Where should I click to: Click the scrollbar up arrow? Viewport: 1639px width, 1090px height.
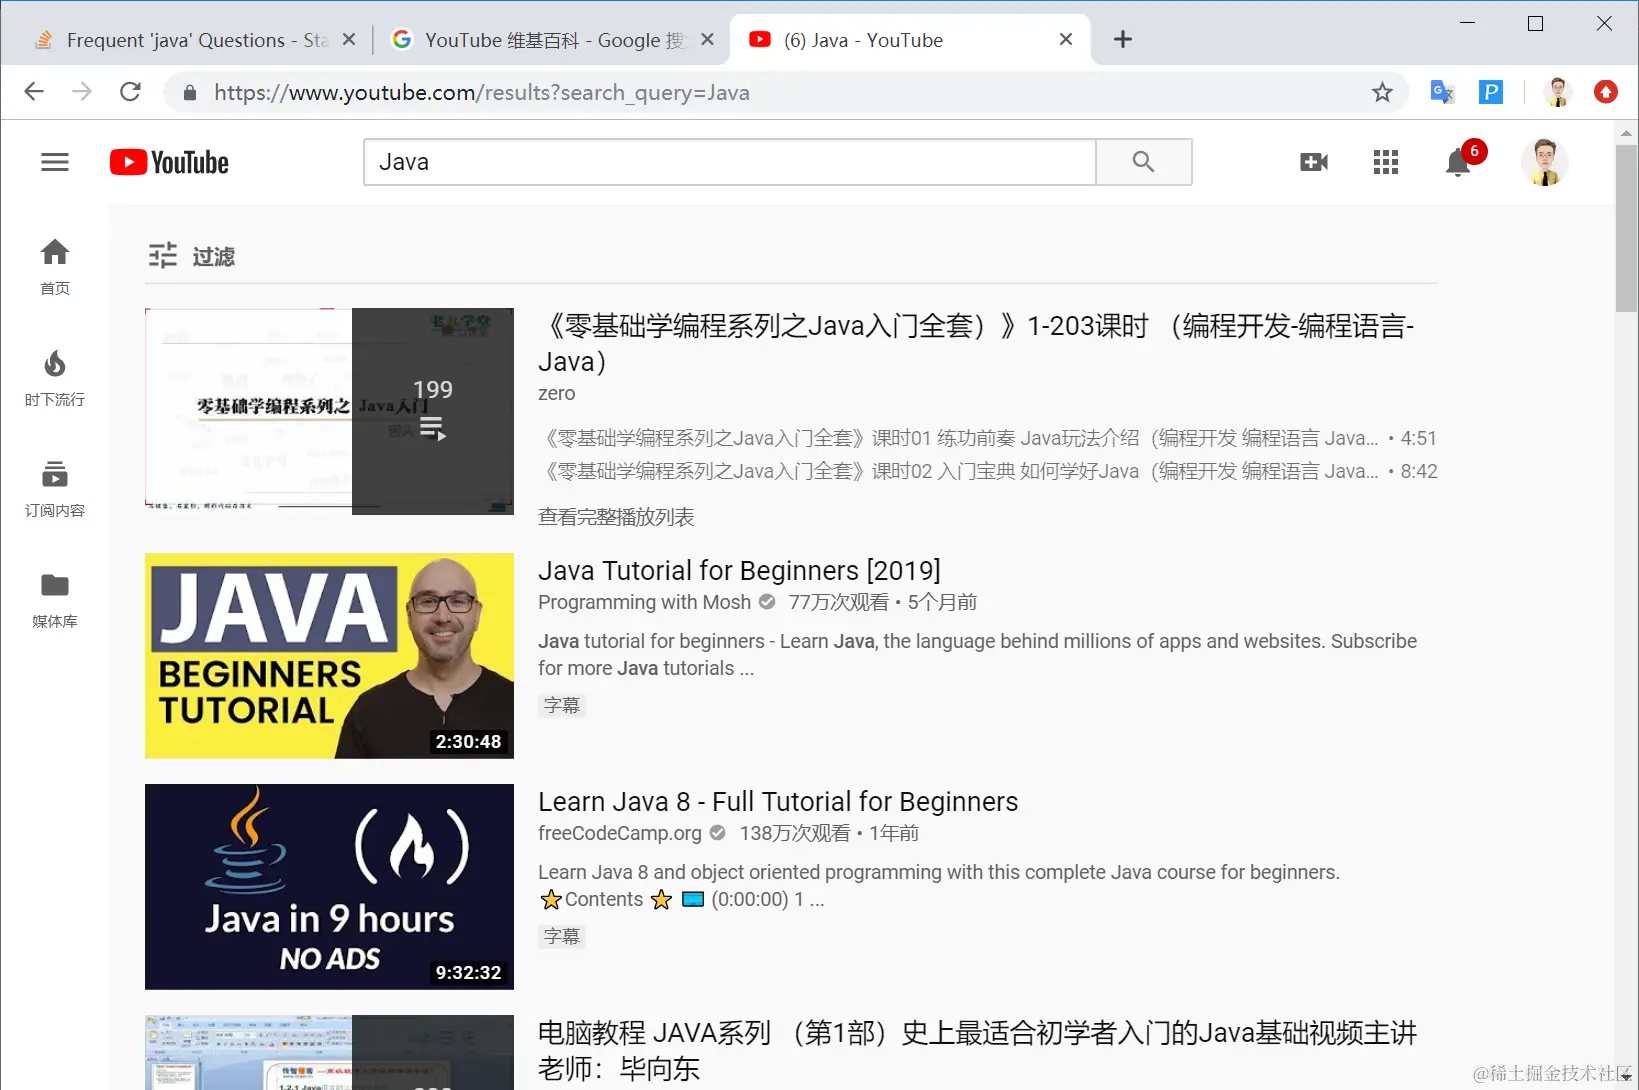click(x=1627, y=132)
